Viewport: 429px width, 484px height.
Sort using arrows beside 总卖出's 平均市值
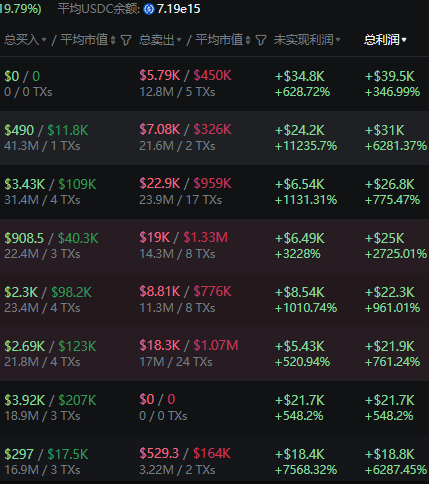point(248,40)
